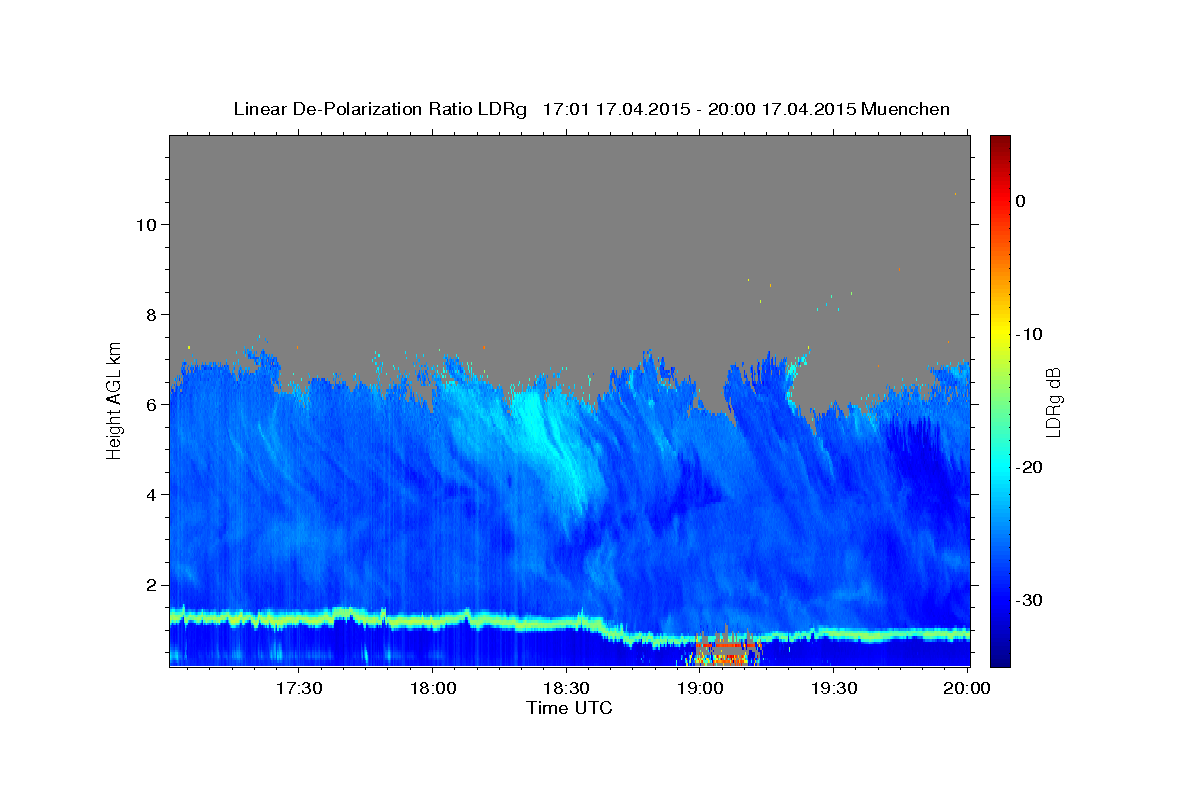Click the 18:30 time tick label
1200x800 pixels.
click(566, 688)
